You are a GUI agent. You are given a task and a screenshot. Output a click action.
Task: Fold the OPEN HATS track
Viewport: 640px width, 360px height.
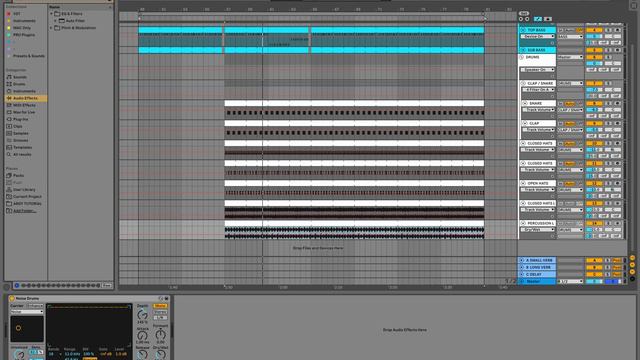click(523, 184)
